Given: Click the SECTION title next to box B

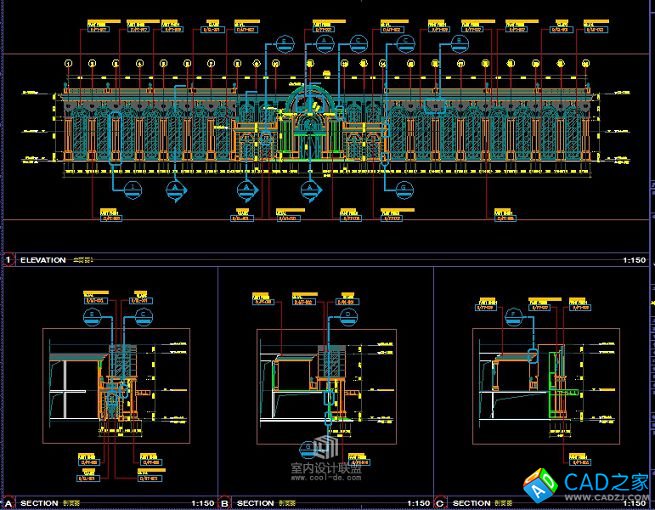Looking at the screenshot, I should (255, 503).
